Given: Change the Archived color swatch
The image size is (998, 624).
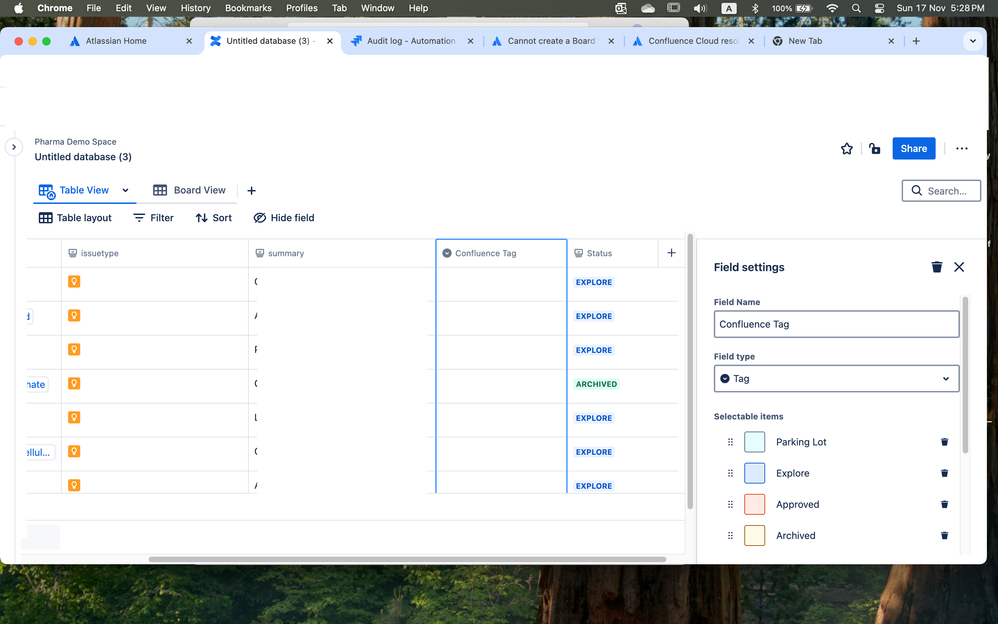Looking at the screenshot, I should click(x=754, y=535).
